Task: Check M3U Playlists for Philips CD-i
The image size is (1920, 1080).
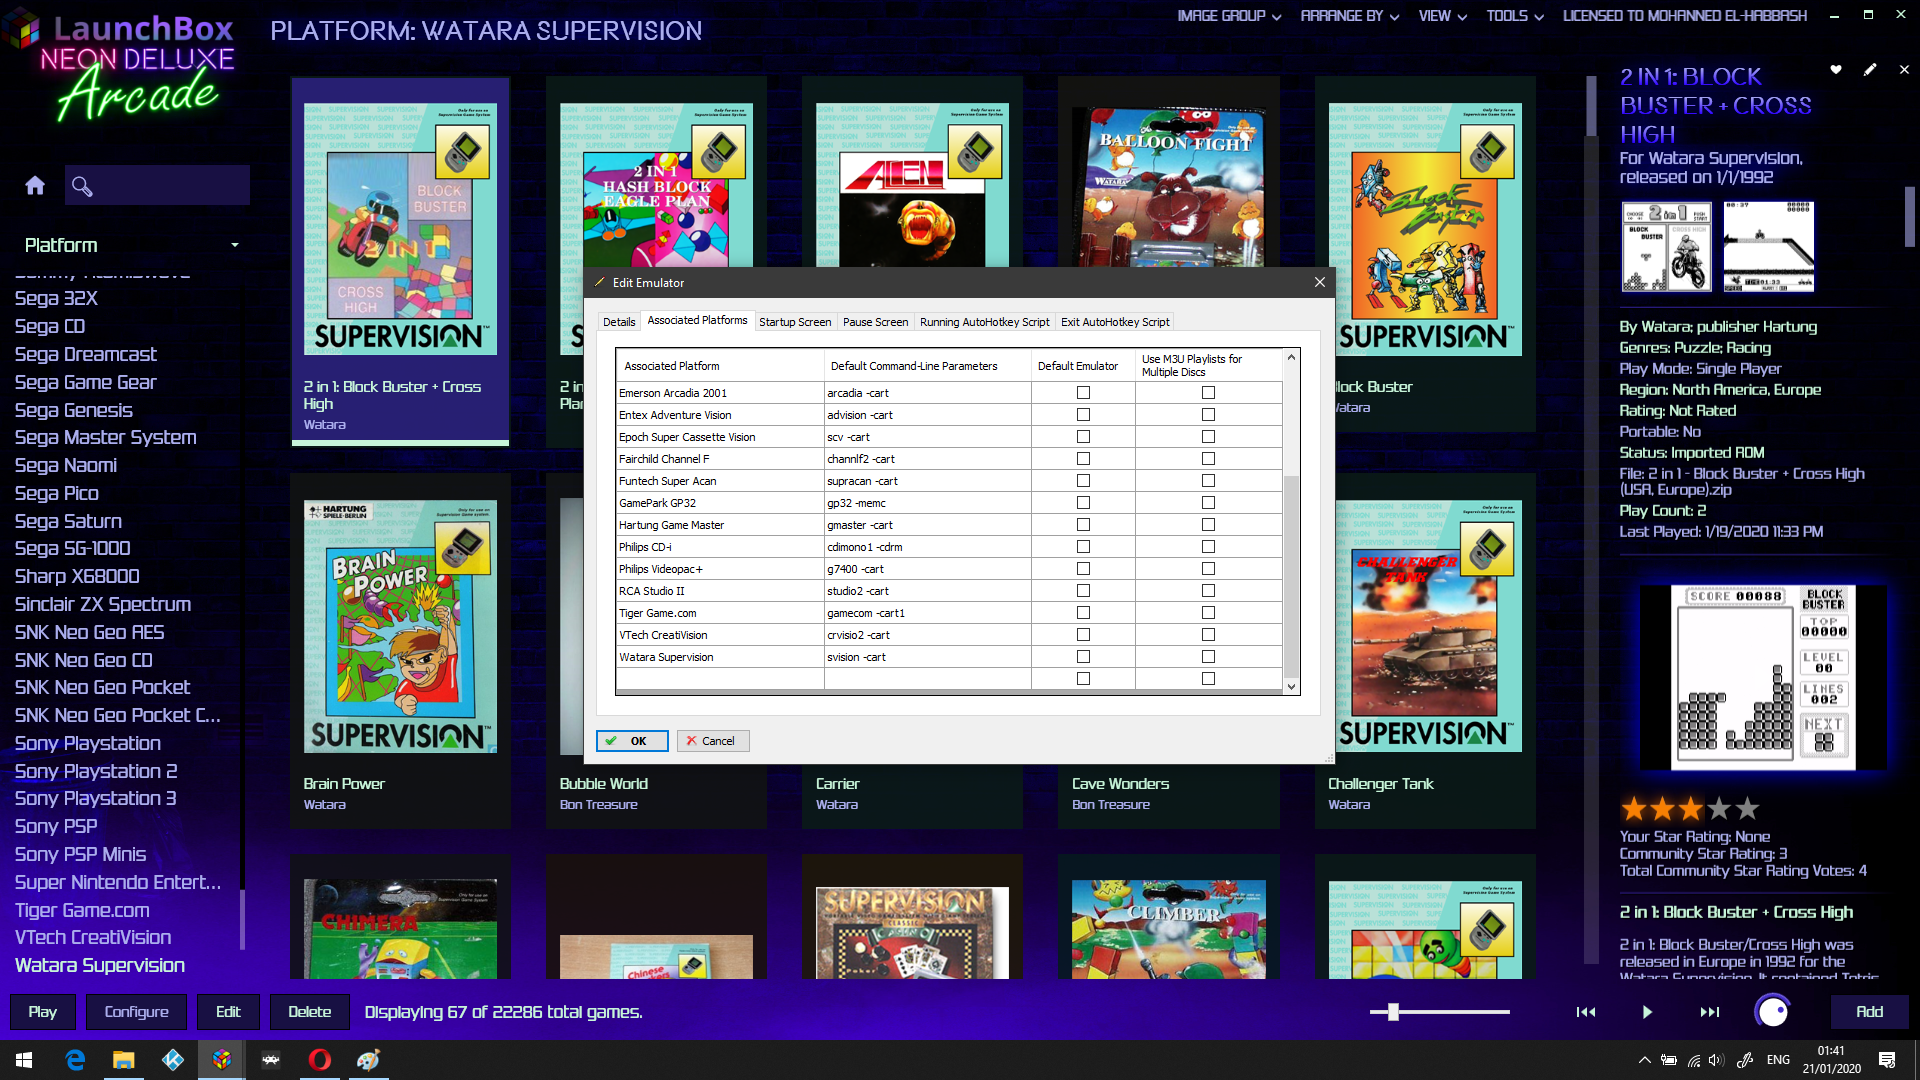Action: 1208,547
